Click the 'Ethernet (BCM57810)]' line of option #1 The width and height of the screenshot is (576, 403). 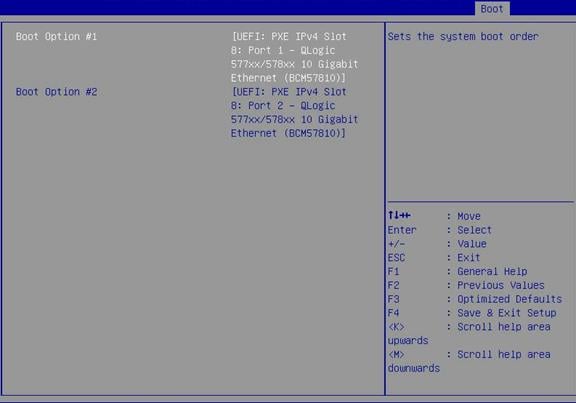click(288, 78)
